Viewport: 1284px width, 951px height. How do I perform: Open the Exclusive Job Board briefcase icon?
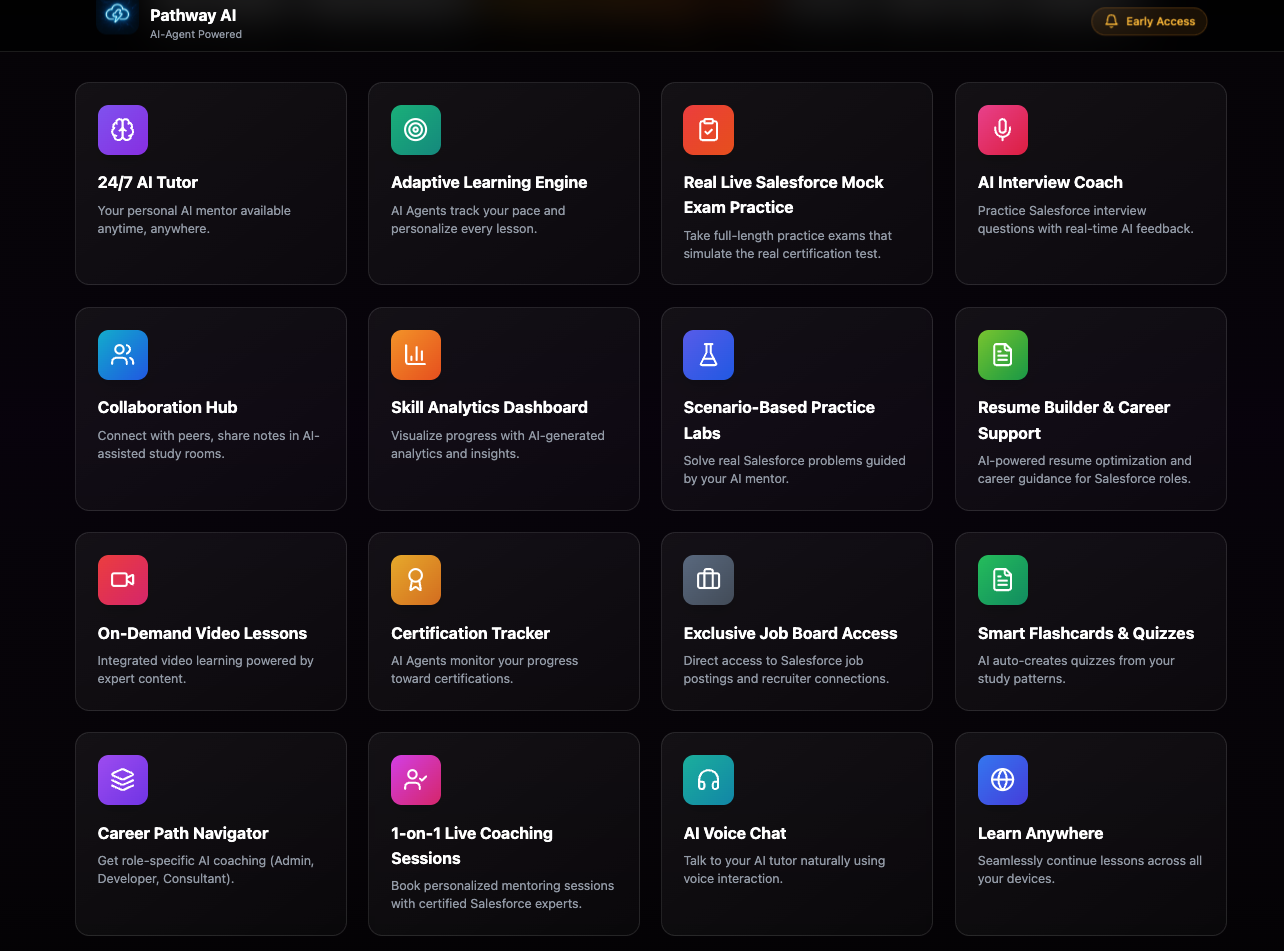tap(708, 579)
